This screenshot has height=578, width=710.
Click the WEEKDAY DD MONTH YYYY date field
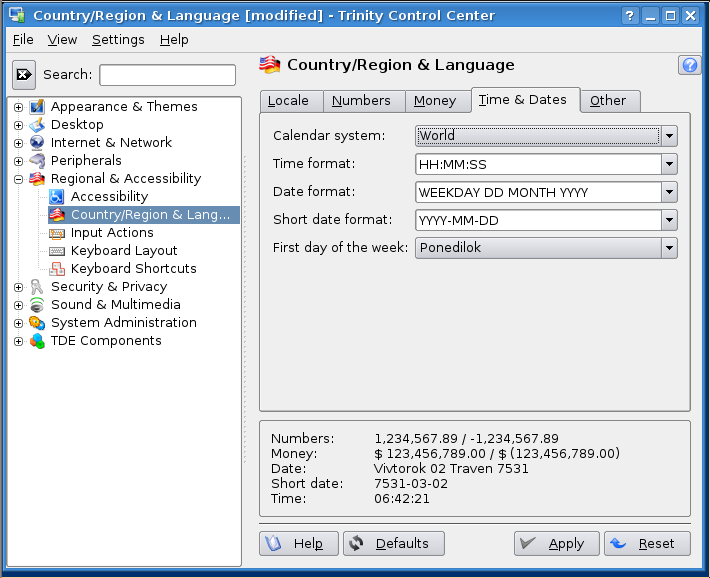[538, 193]
